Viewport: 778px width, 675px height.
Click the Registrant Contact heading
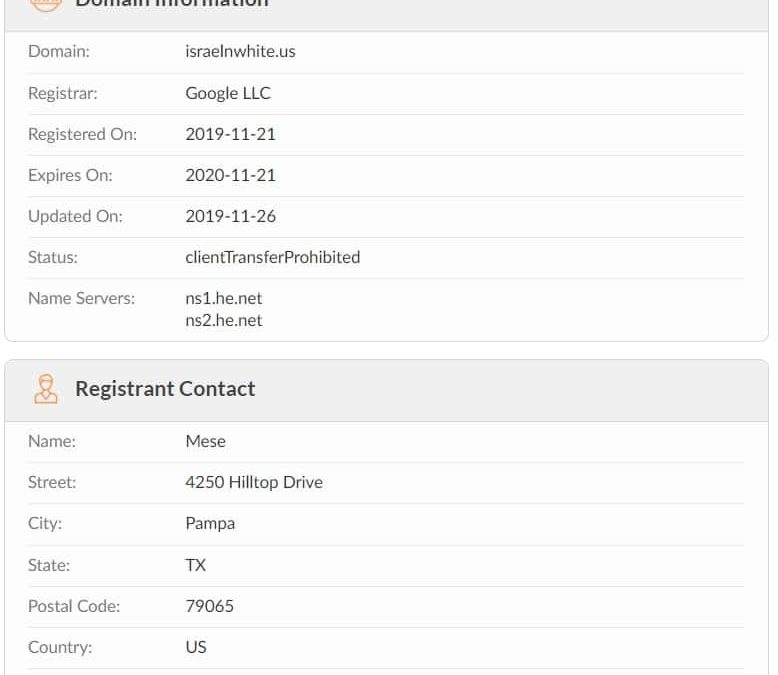[x=165, y=389]
